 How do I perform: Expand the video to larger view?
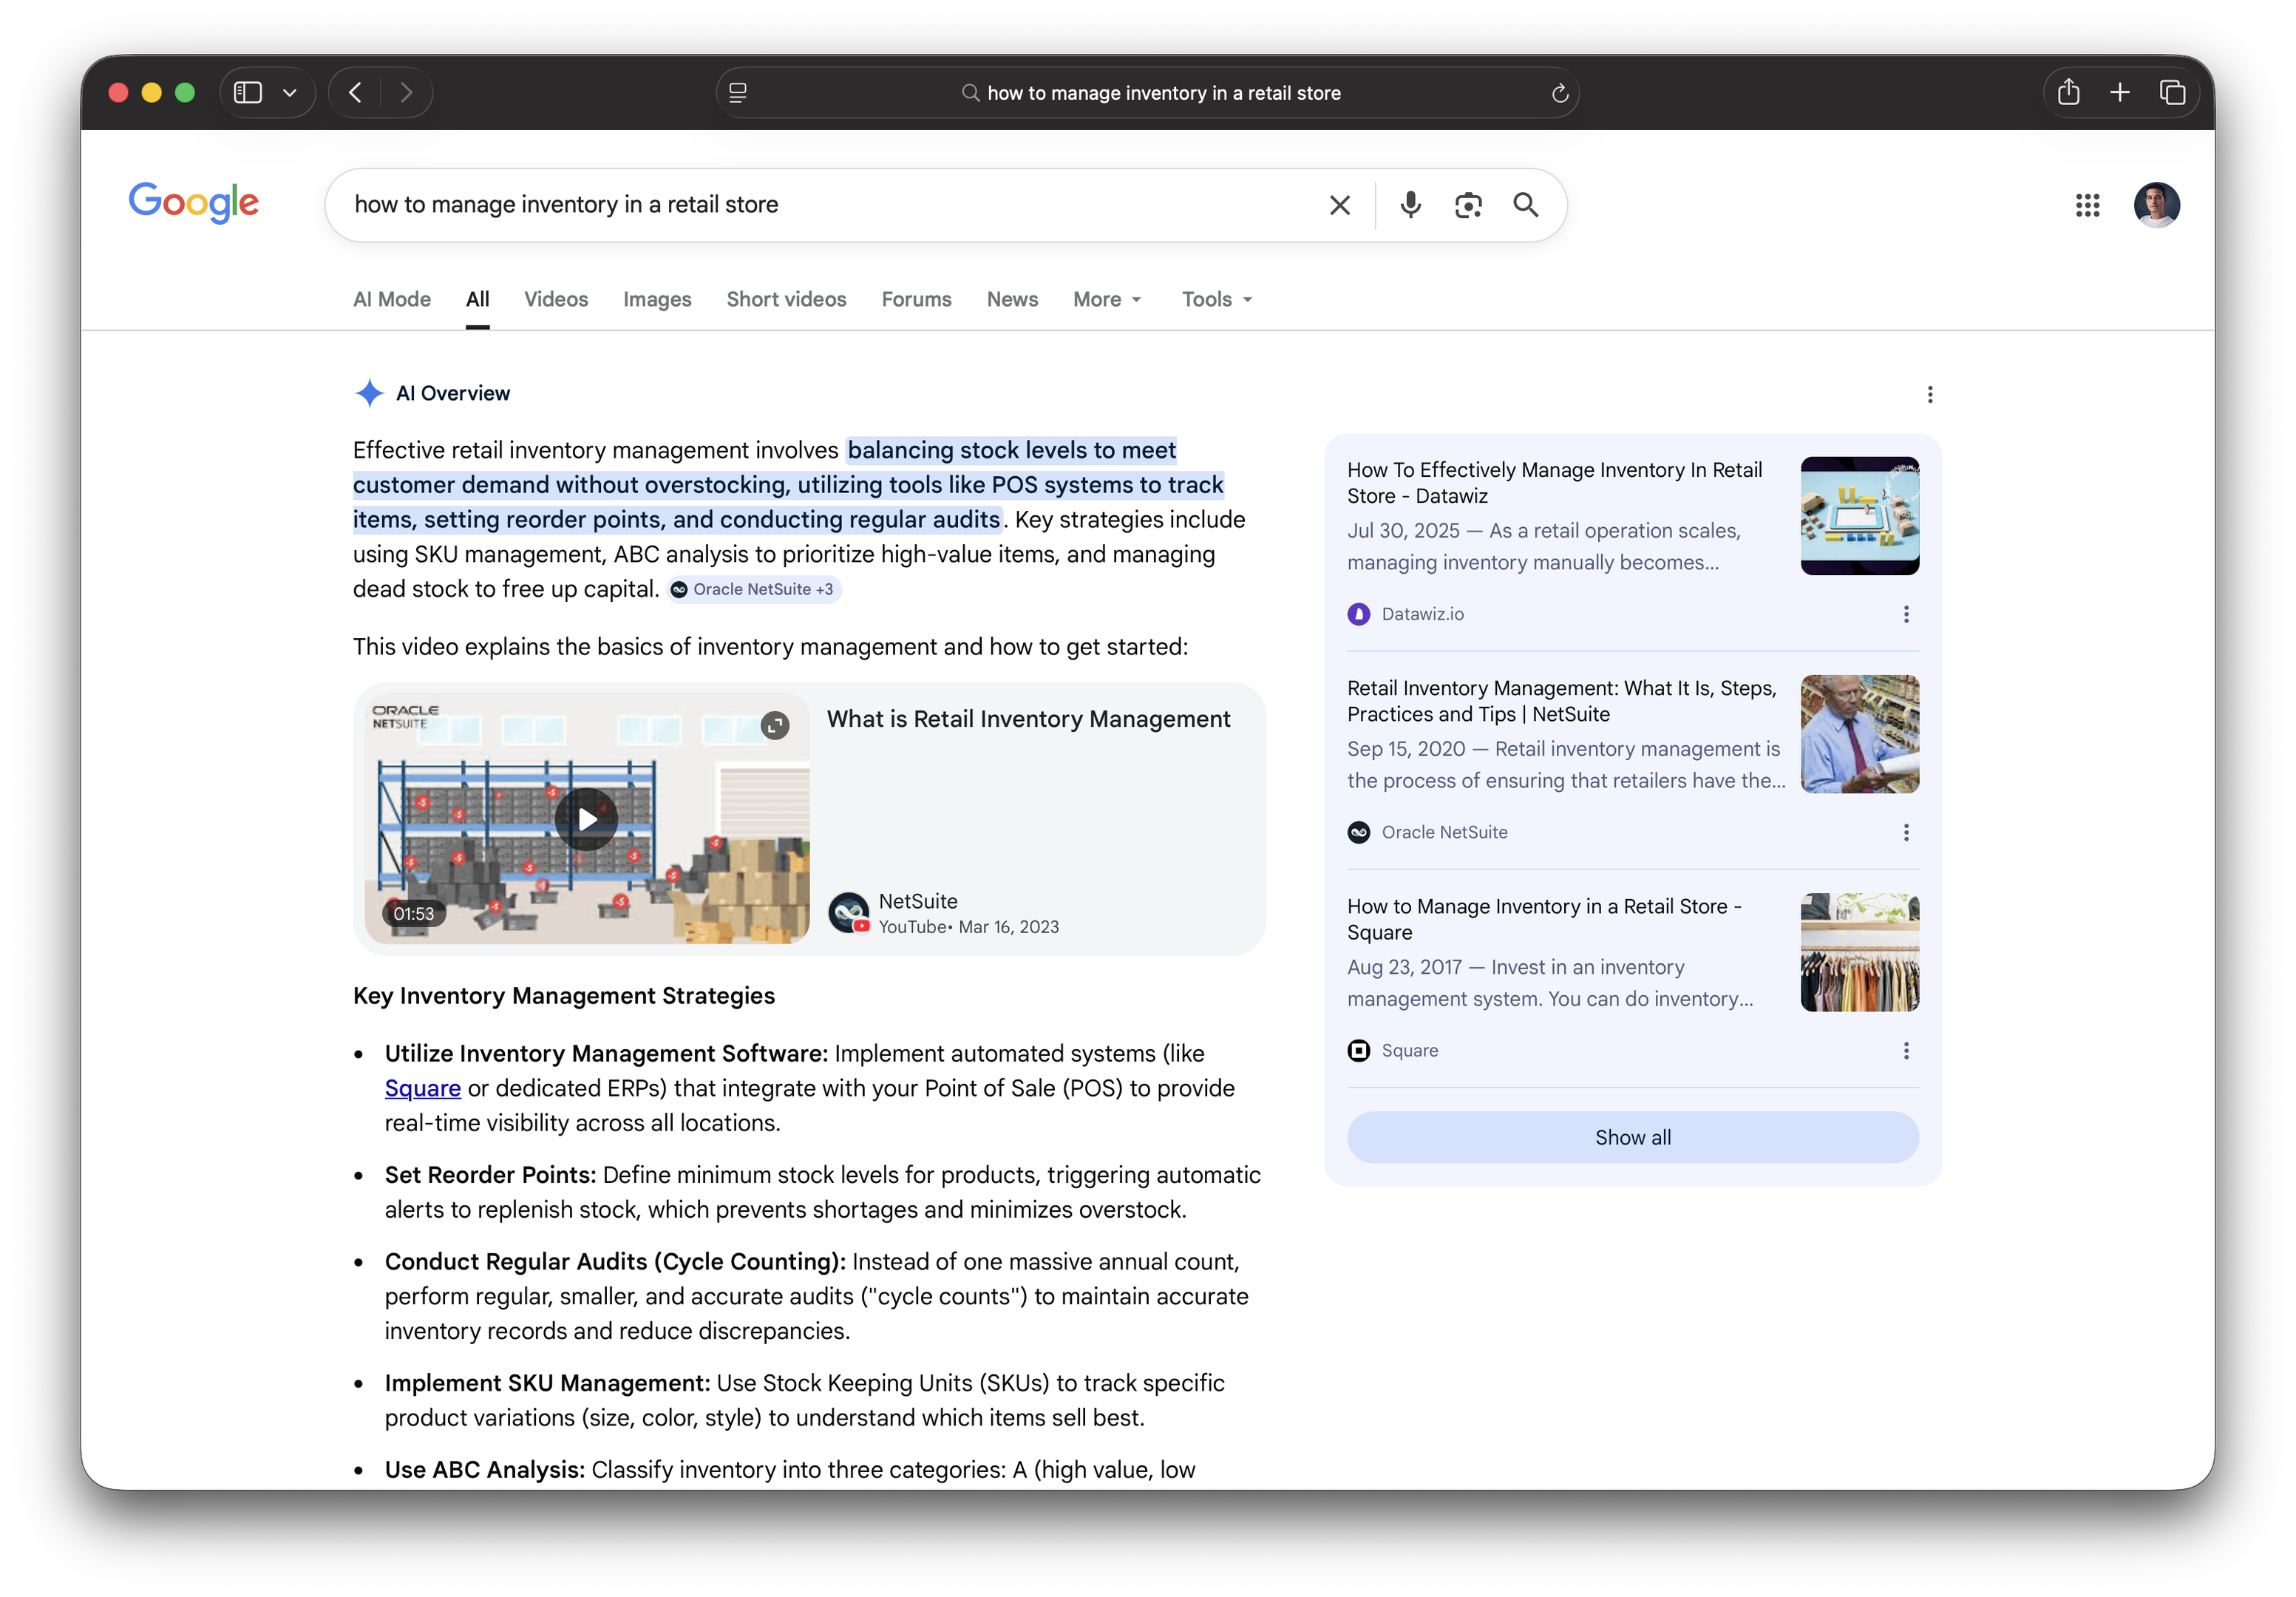775,725
